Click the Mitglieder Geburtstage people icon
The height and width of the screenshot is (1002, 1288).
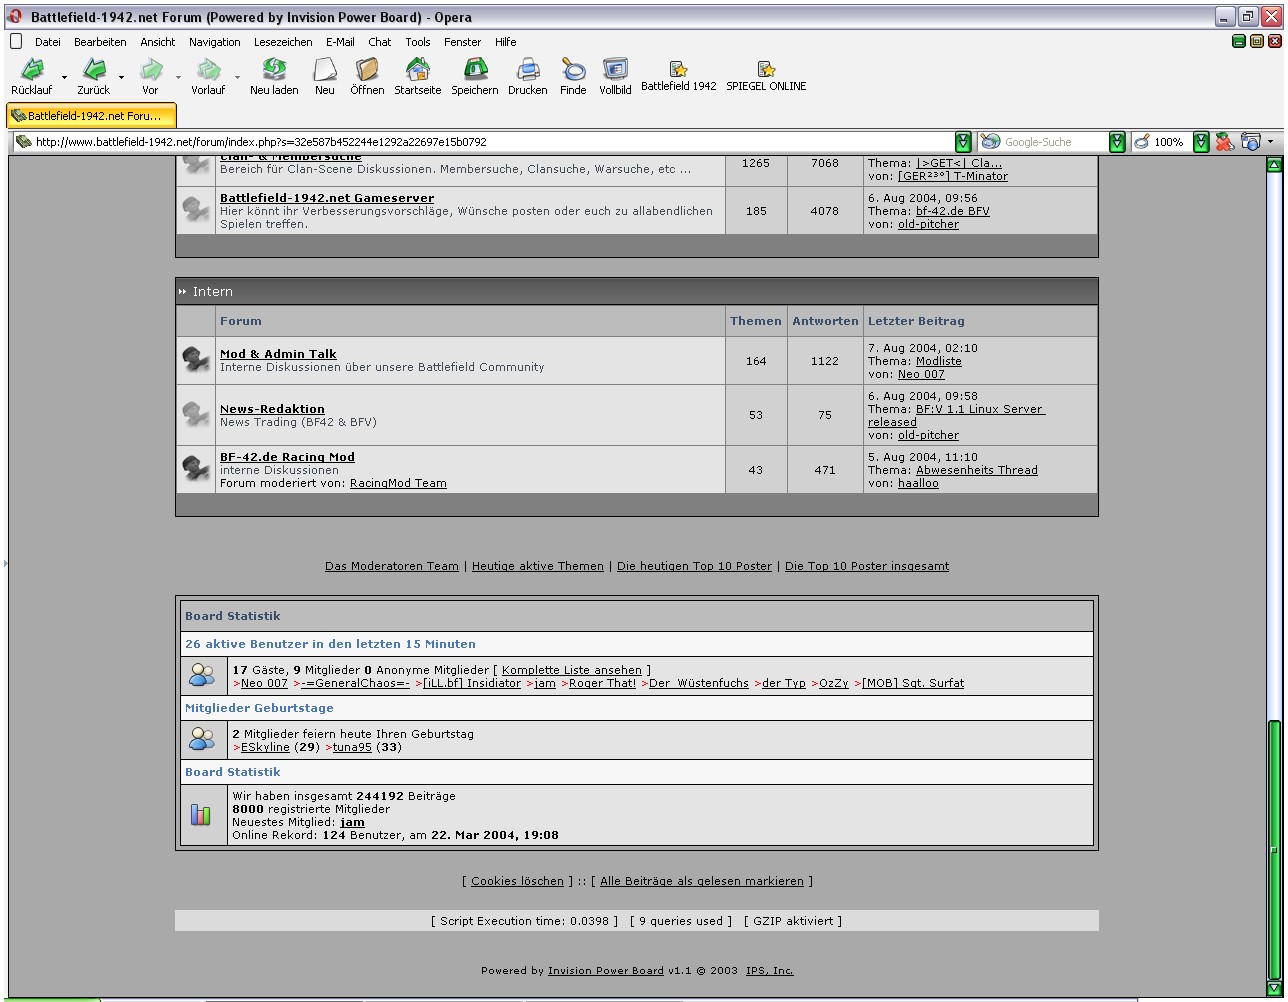(x=202, y=740)
